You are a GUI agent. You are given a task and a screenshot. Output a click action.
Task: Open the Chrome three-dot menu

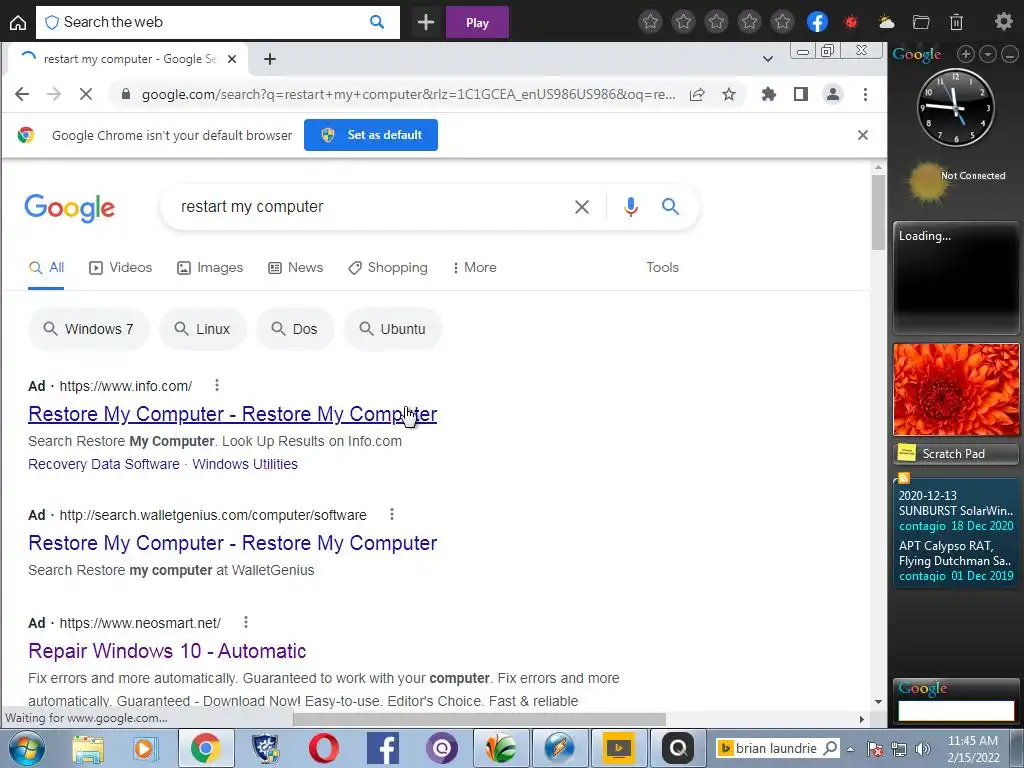click(x=865, y=94)
